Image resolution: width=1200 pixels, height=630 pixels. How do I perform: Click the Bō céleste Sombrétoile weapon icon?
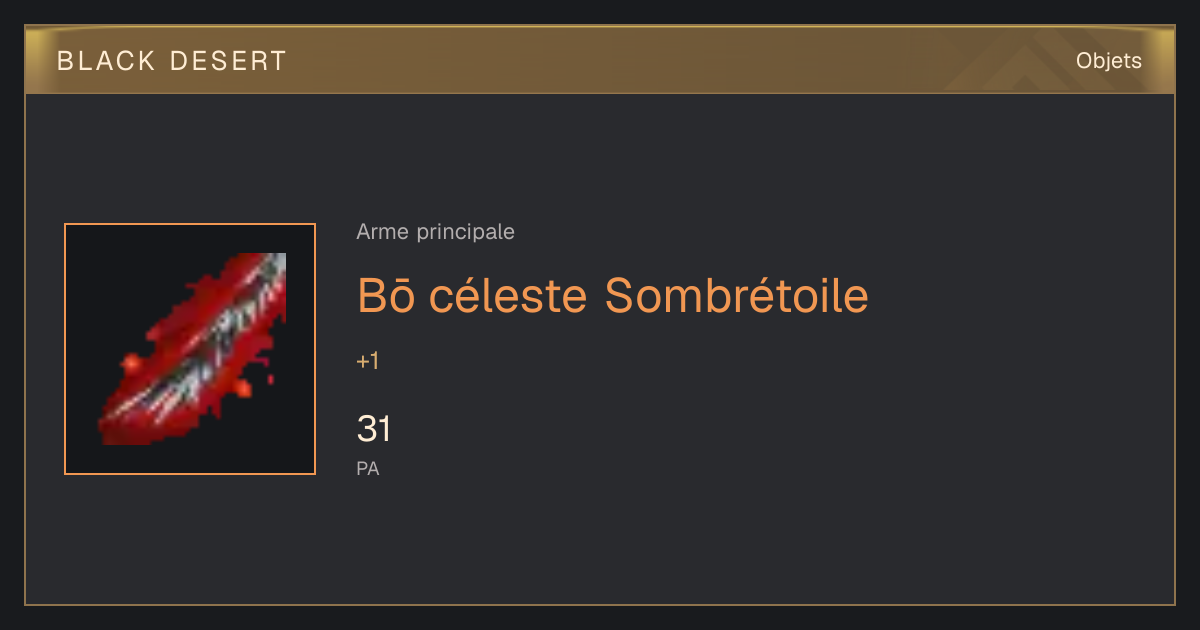point(190,349)
